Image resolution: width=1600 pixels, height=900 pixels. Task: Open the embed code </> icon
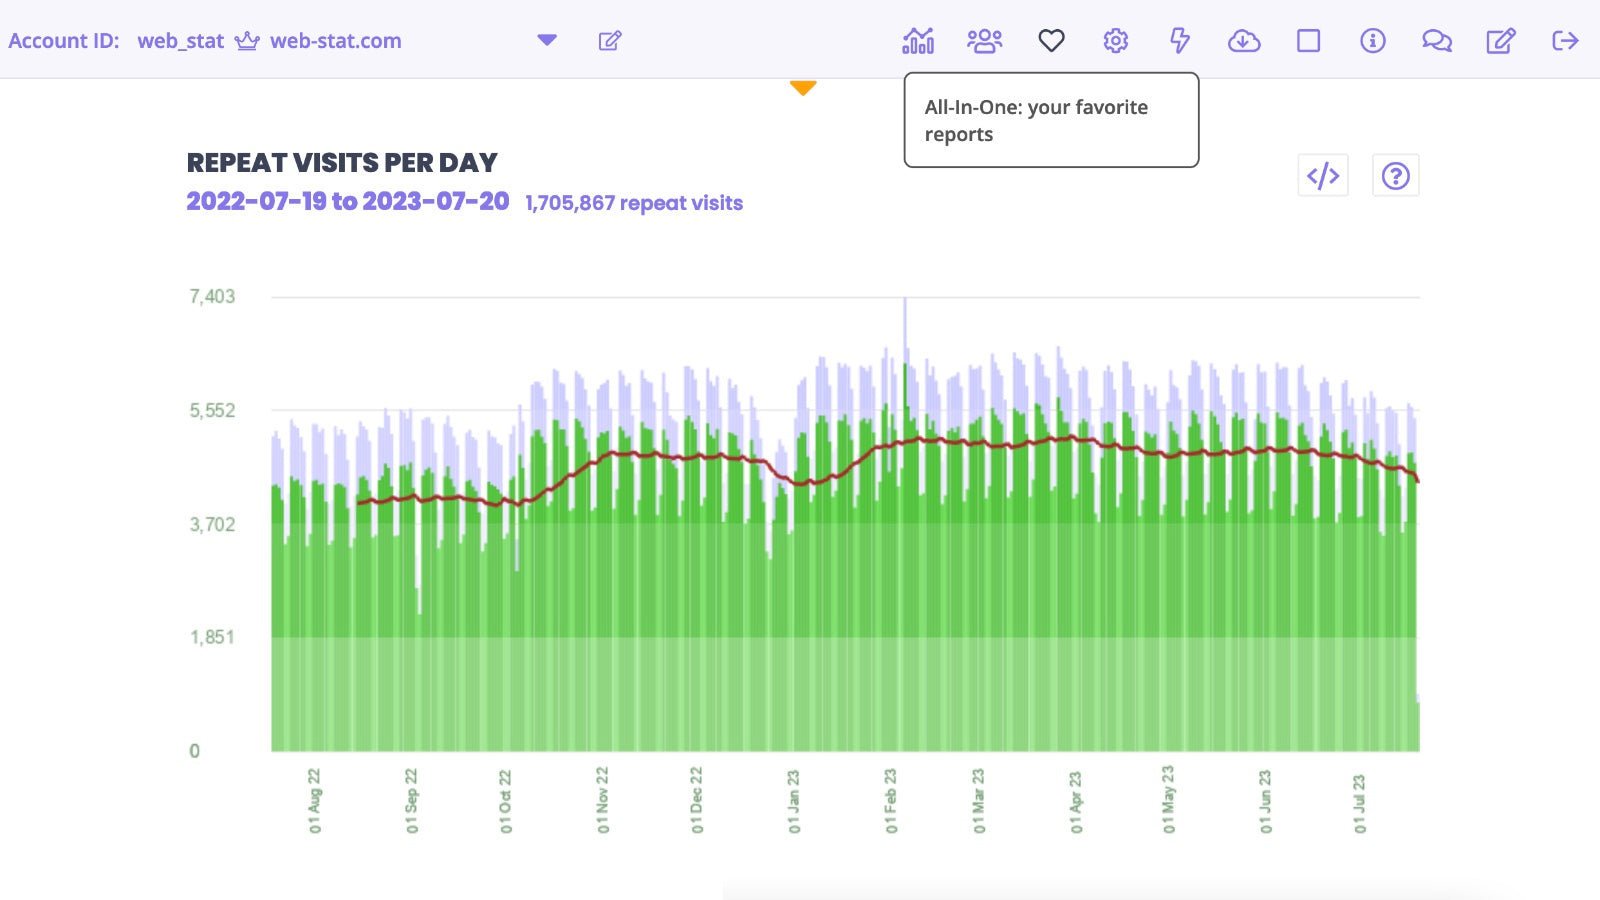point(1323,175)
